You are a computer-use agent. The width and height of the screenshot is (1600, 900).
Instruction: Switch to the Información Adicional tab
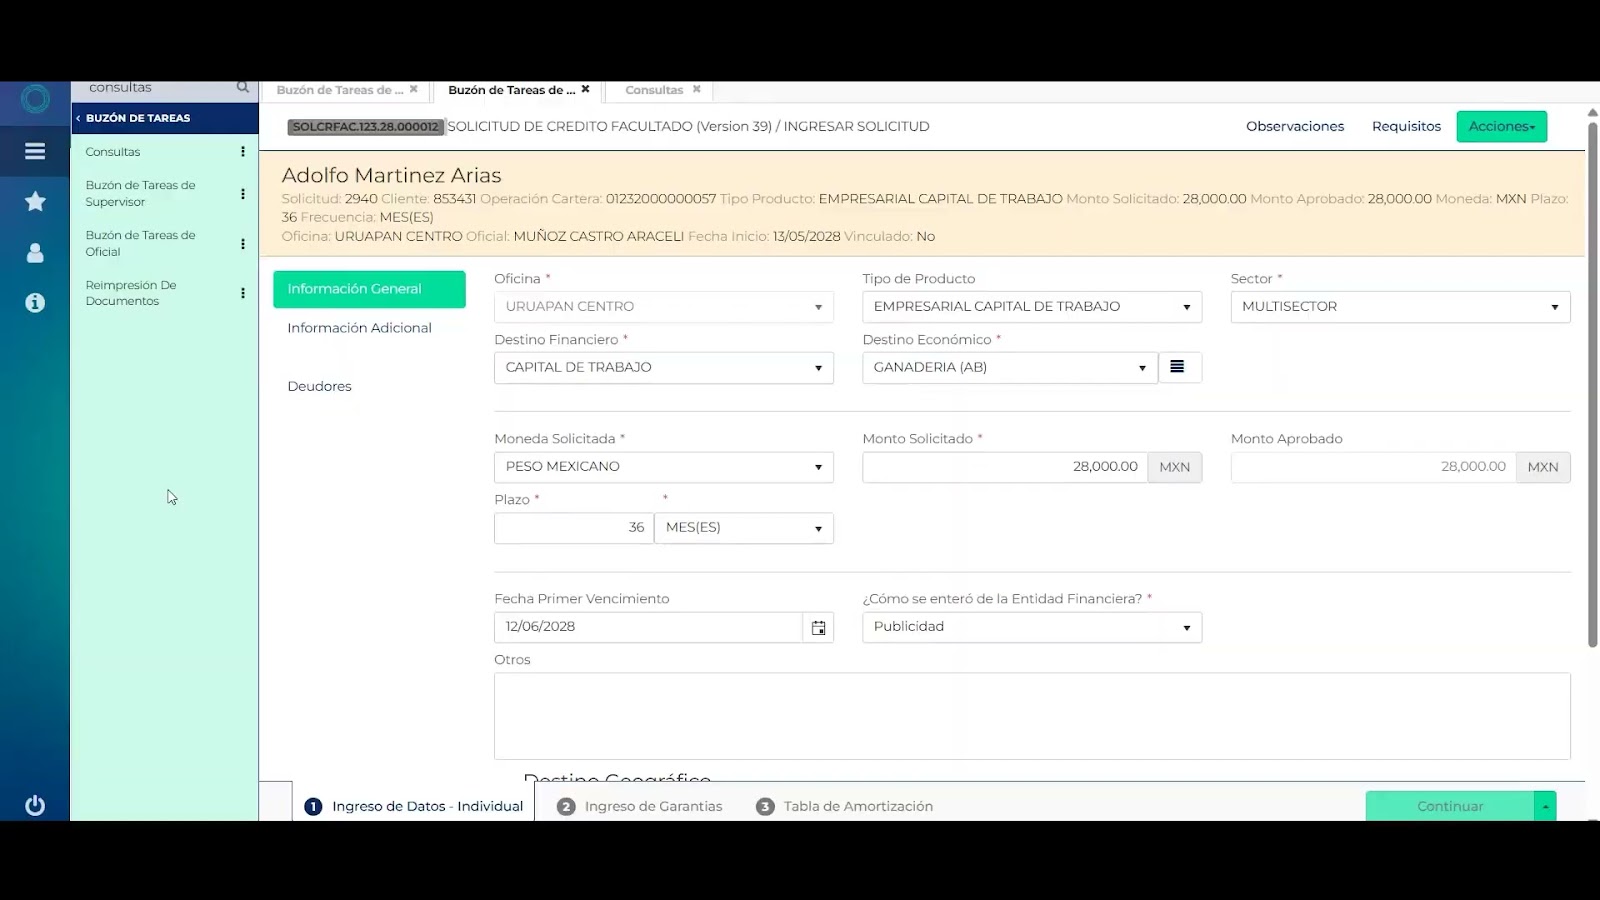[359, 327]
